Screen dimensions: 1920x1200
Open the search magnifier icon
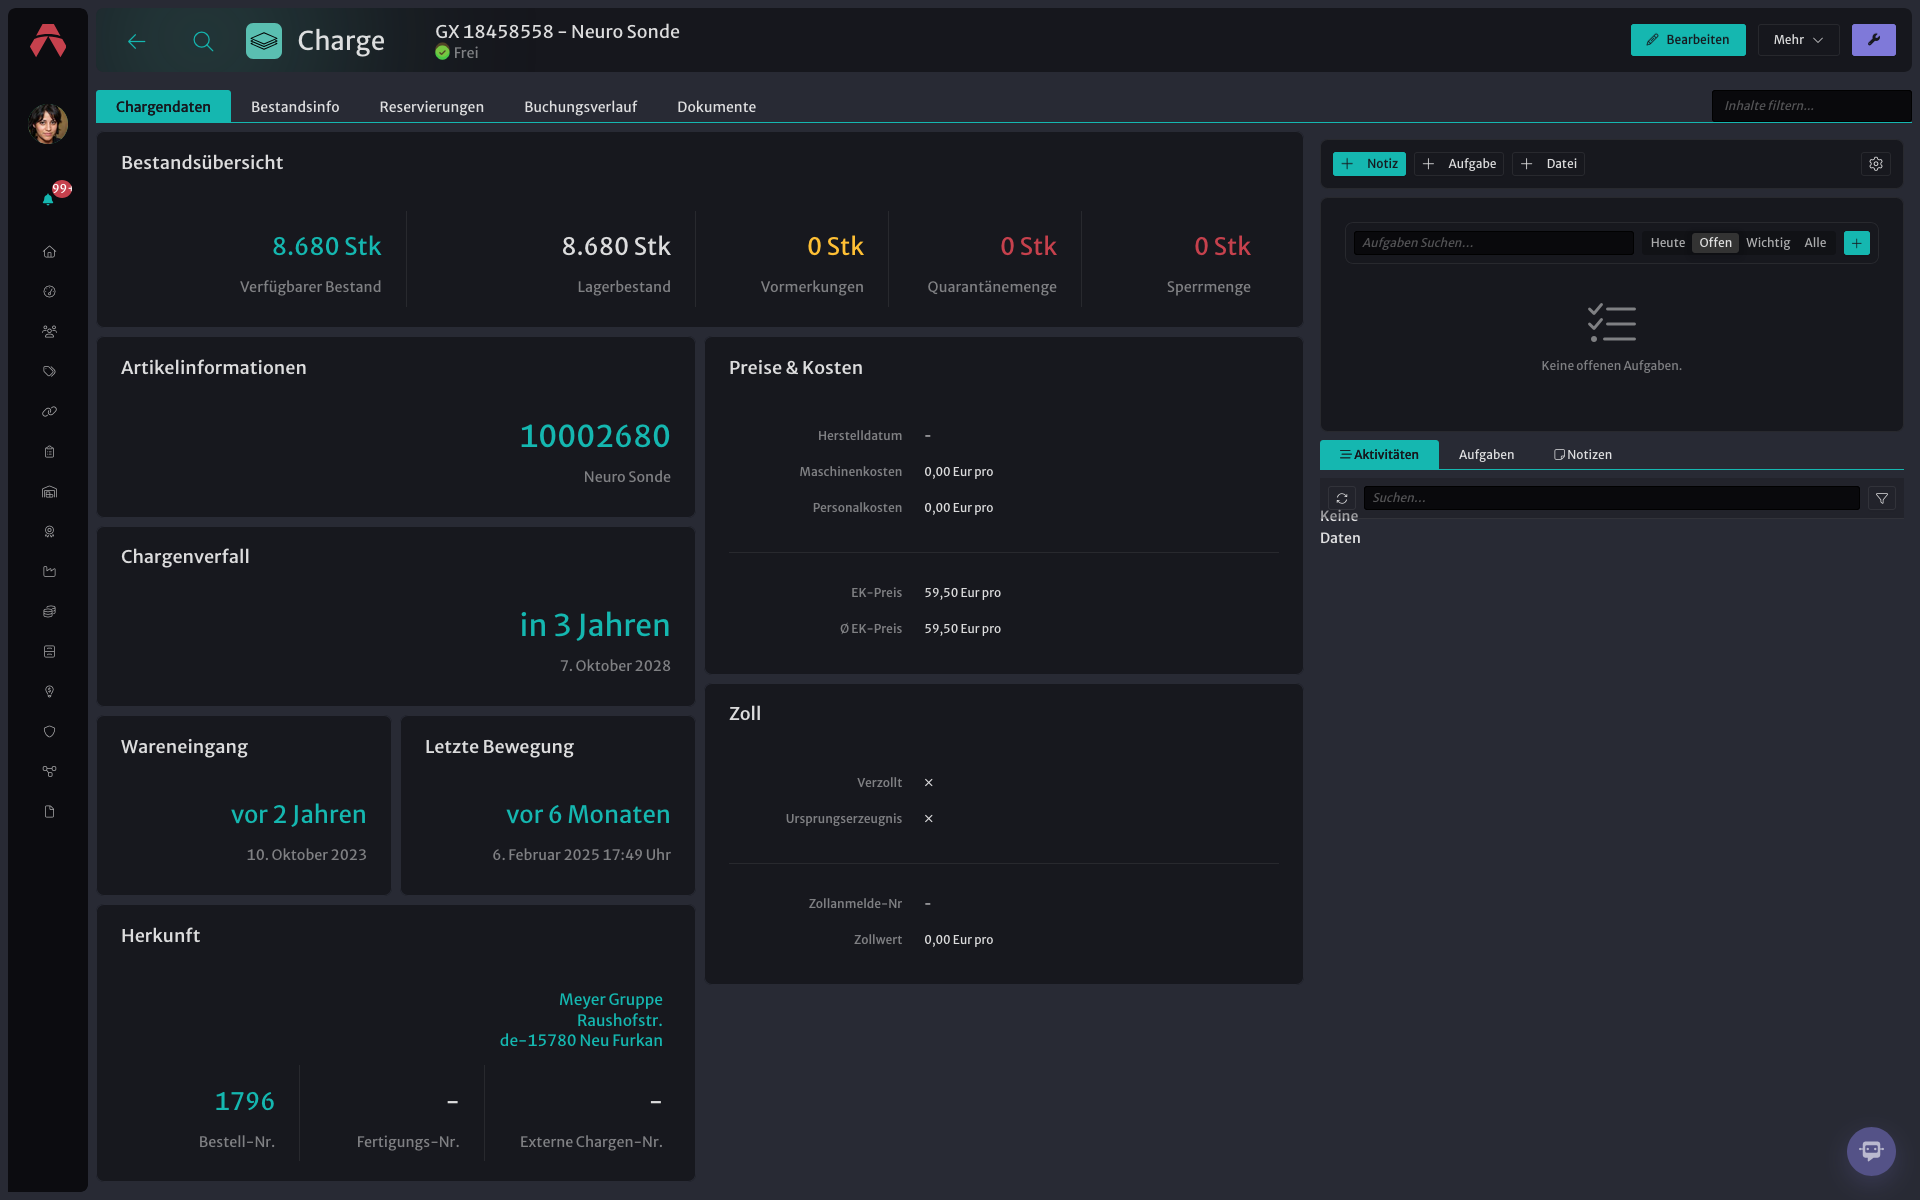coord(203,41)
